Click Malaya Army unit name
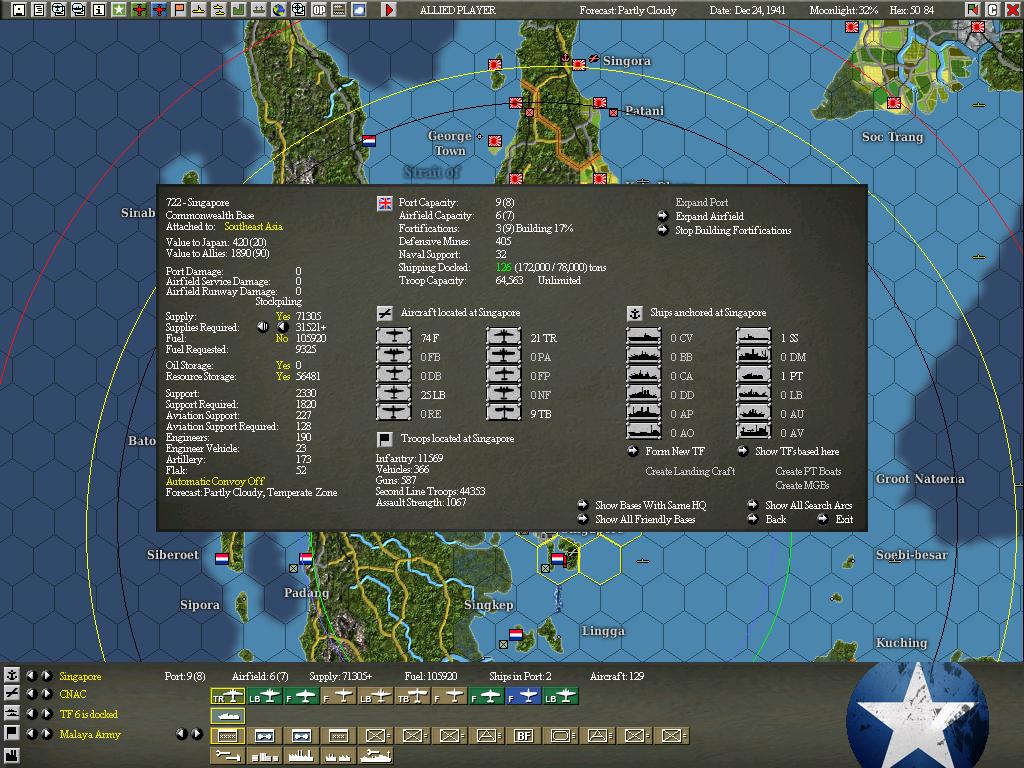 pyautogui.click(x=90, y=734)
